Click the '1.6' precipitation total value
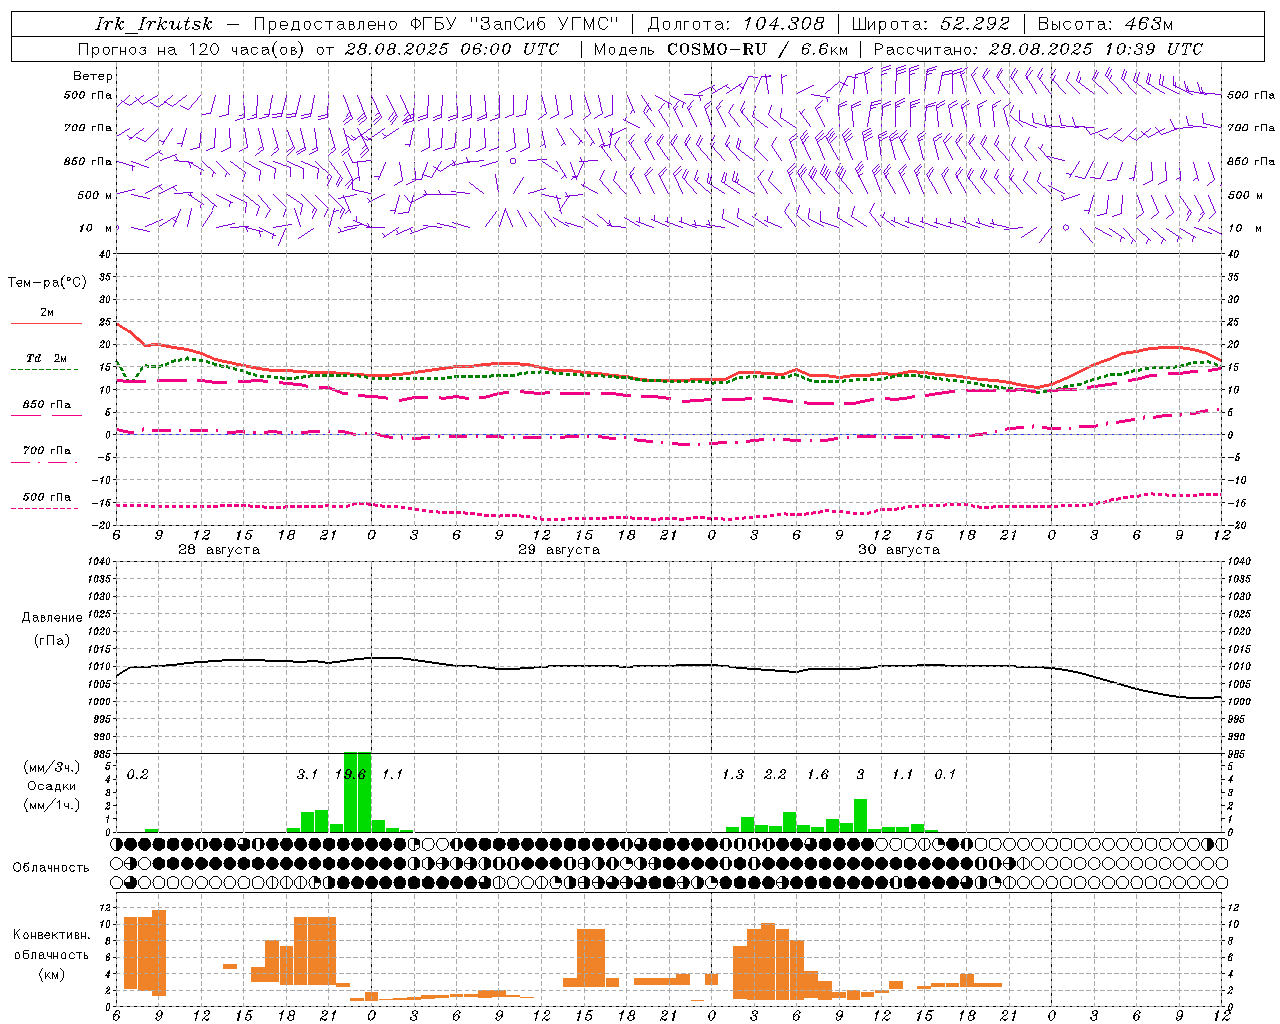The width and height of the screenshot is (1280, 1024). coord(818,774)
